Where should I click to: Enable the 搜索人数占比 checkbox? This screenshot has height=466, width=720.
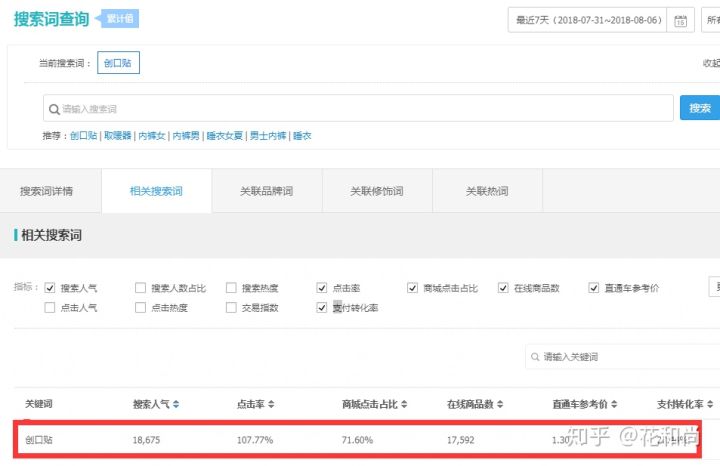point(140,288)
